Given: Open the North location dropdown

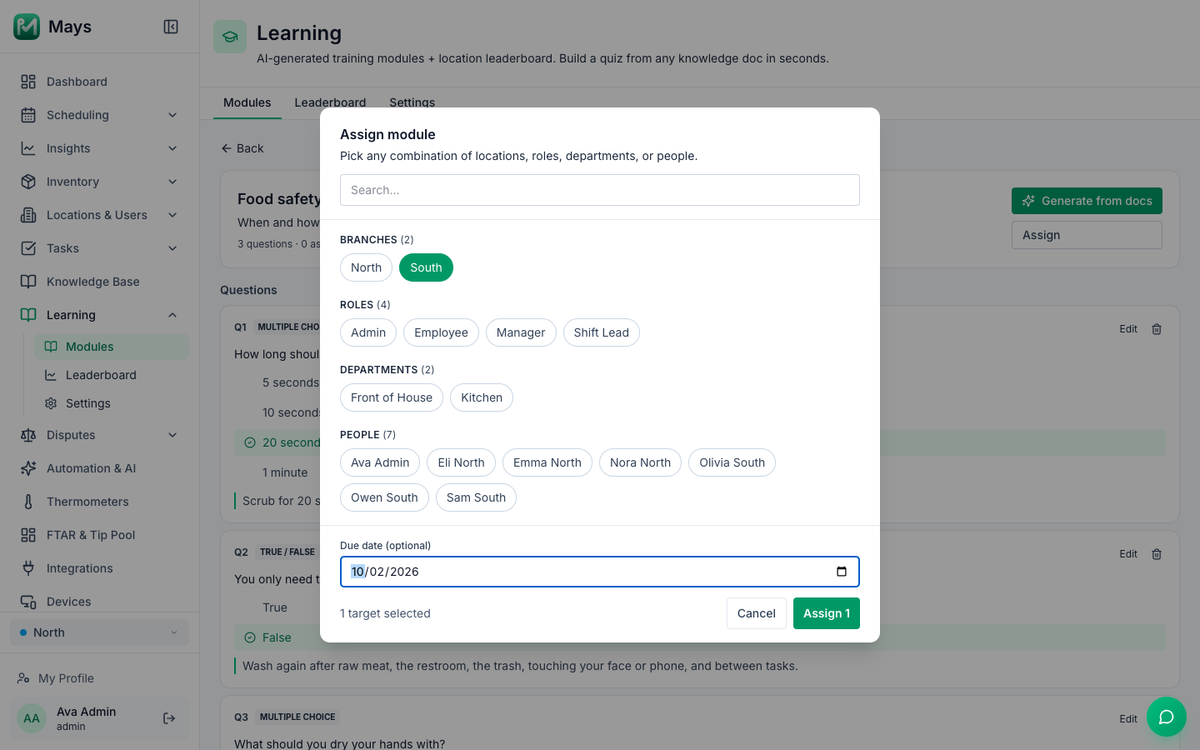Looking at the screenshot, I should [99, 632].
